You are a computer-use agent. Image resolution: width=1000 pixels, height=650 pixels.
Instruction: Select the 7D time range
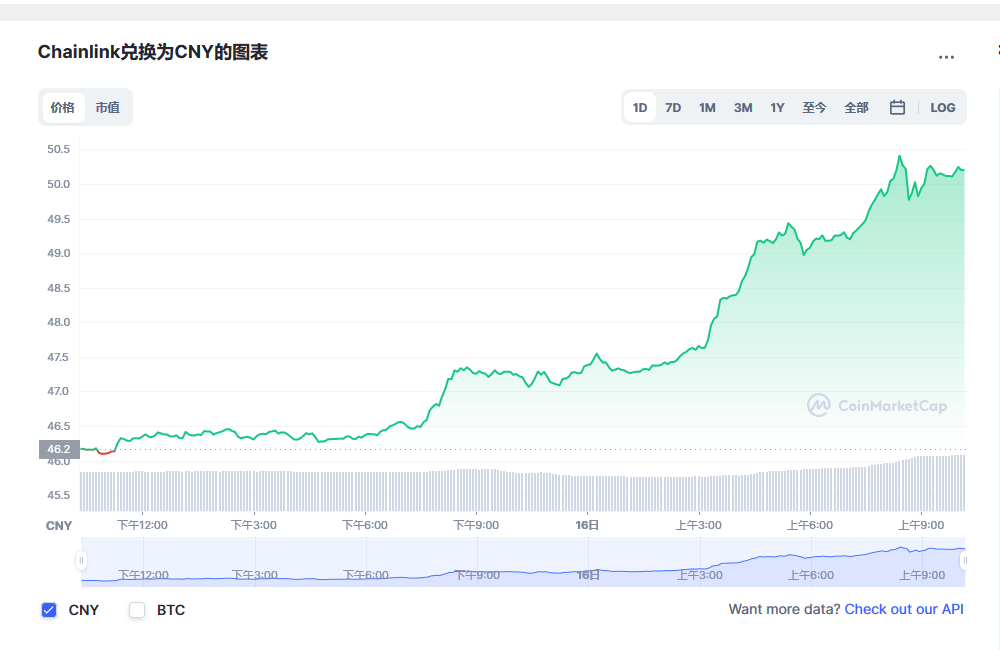(x=673, y=108)
